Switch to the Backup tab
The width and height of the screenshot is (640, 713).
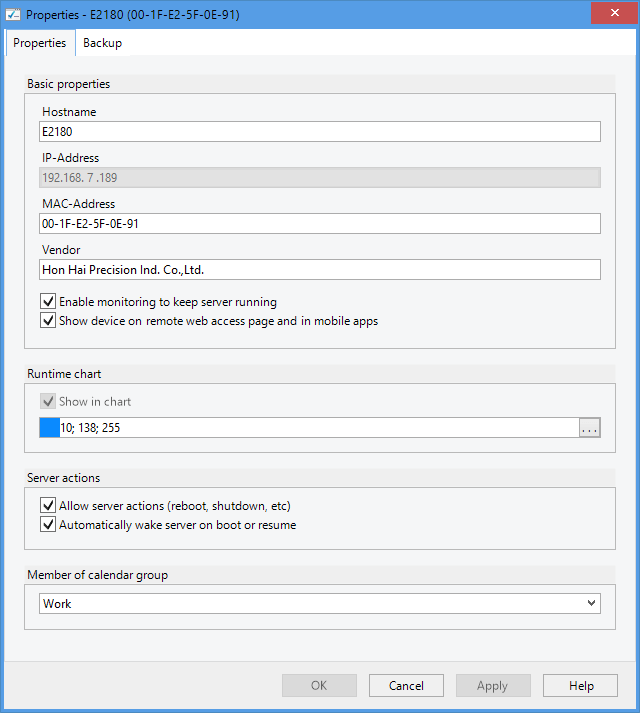[x=102, y=43]
